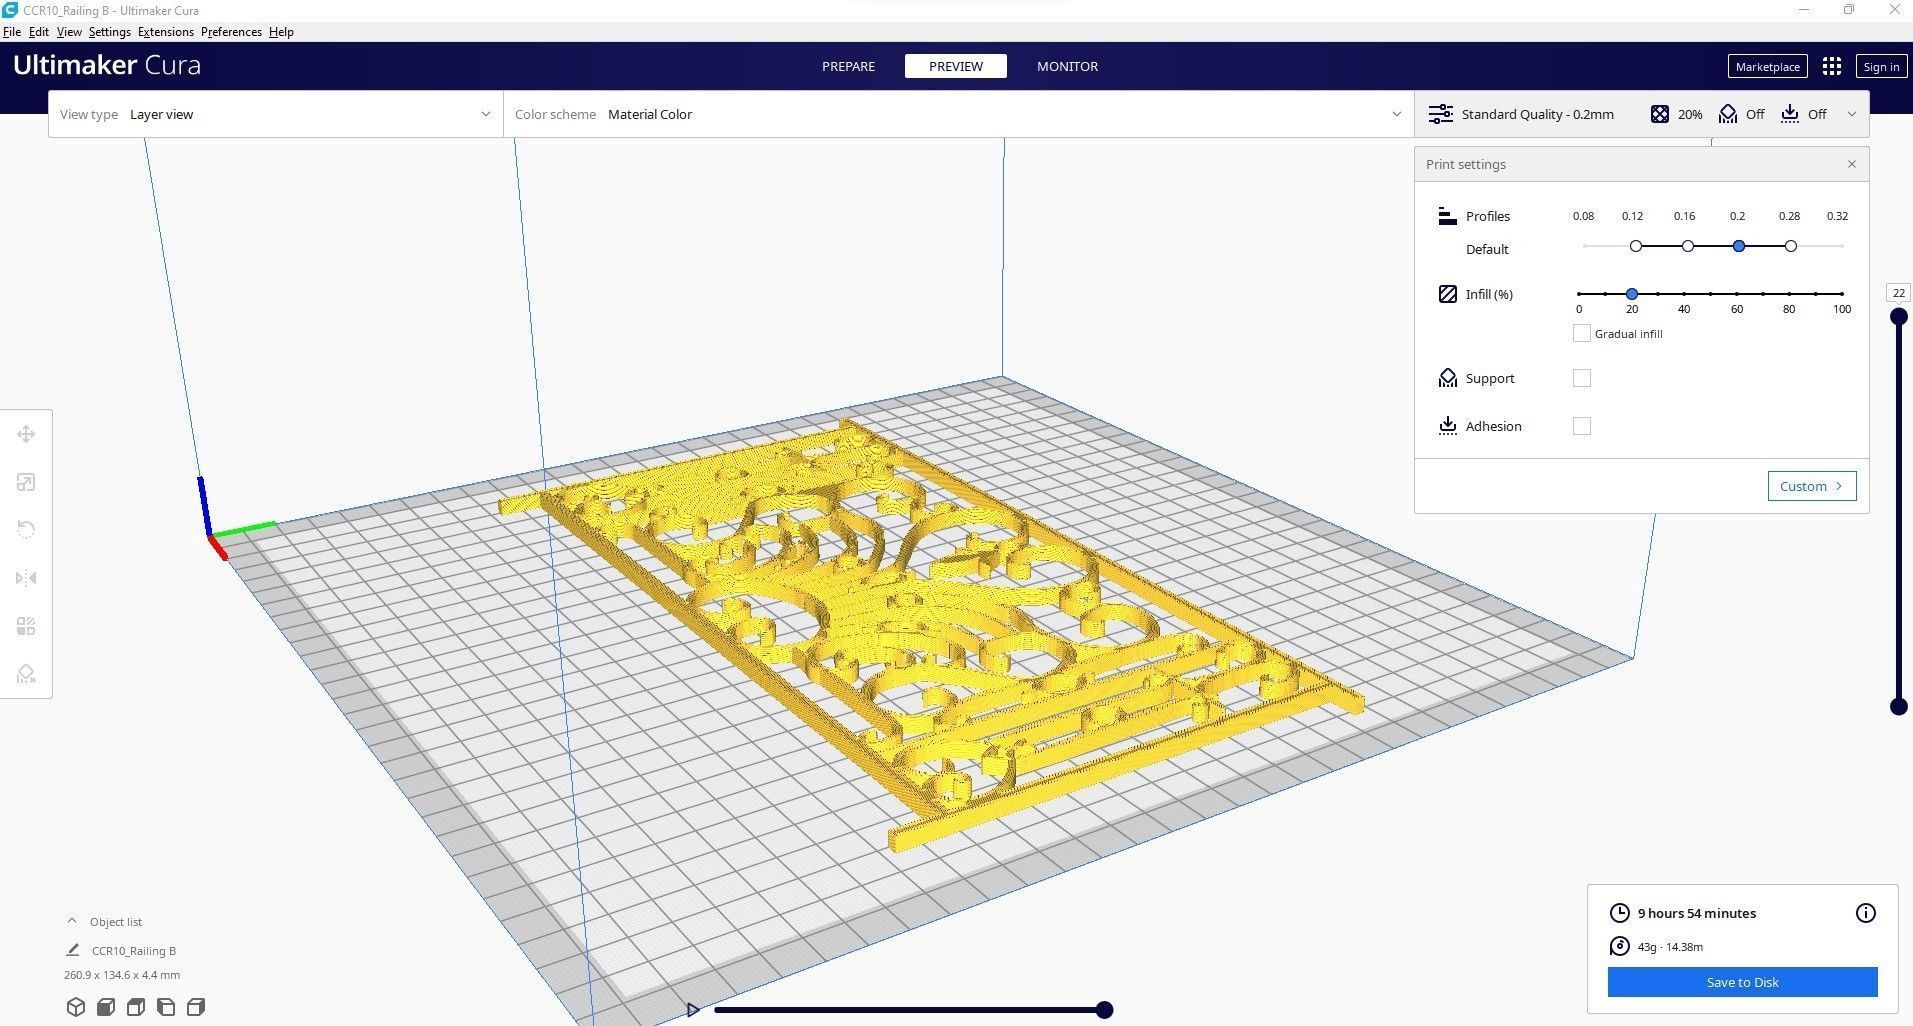Click the Adhesion icon in Print settings
The width and height of the screenshot is (1913, 1026).
coord(1447,426)
